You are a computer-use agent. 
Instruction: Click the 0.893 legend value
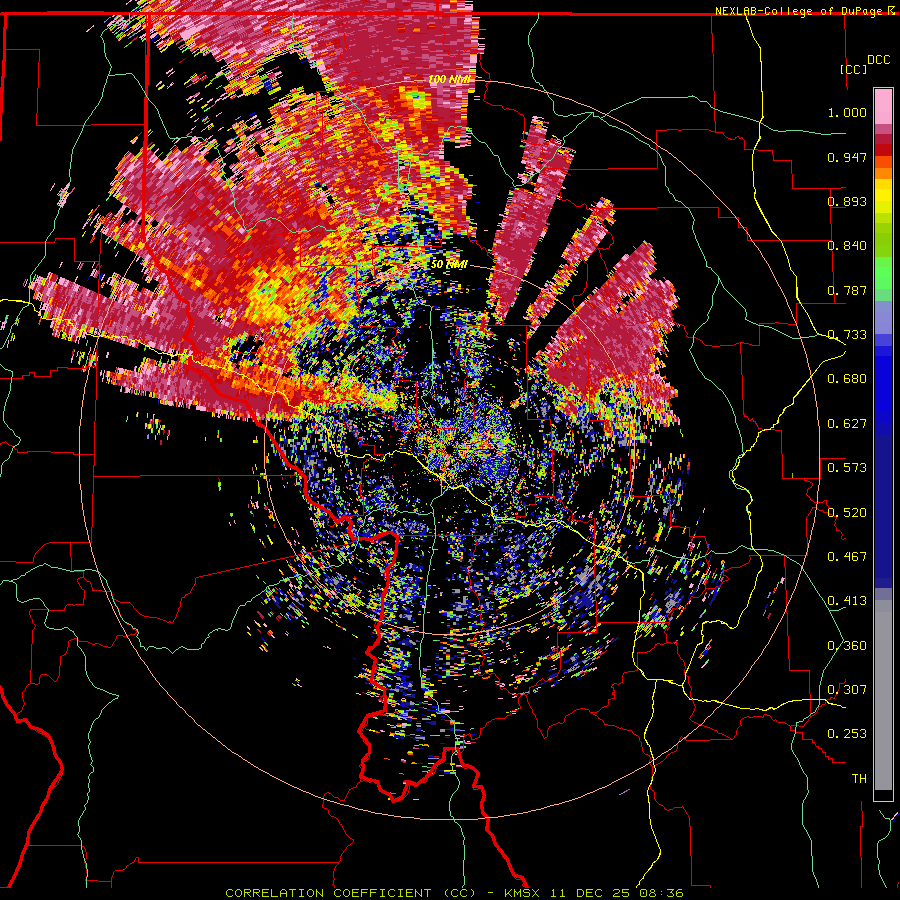pos(847,201)
